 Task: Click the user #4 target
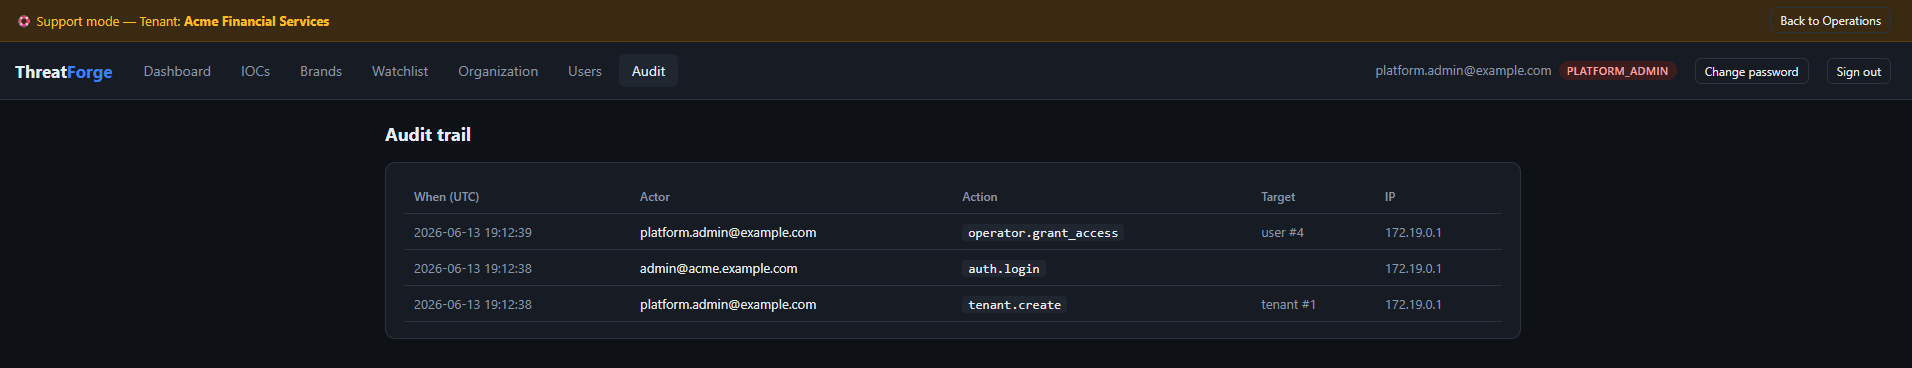(1282, 233)
